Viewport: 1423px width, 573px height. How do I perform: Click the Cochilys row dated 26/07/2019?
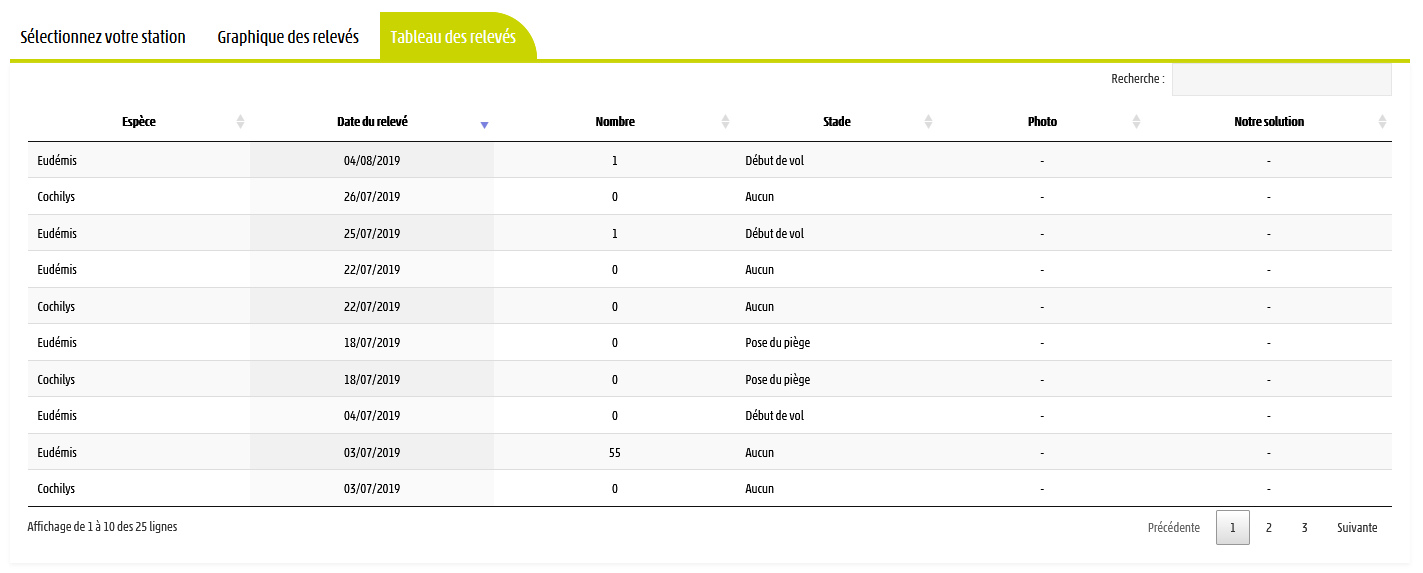[x=710, y=196]
